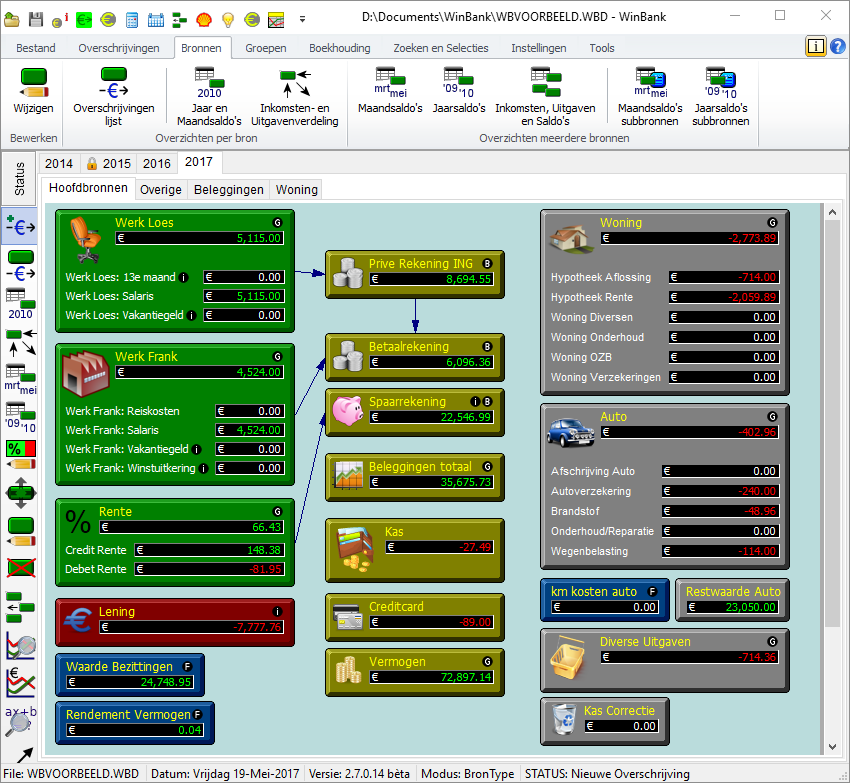Select the four-arrow move source sidebar icon
This screenshot has height=783, width=850.
21,492
